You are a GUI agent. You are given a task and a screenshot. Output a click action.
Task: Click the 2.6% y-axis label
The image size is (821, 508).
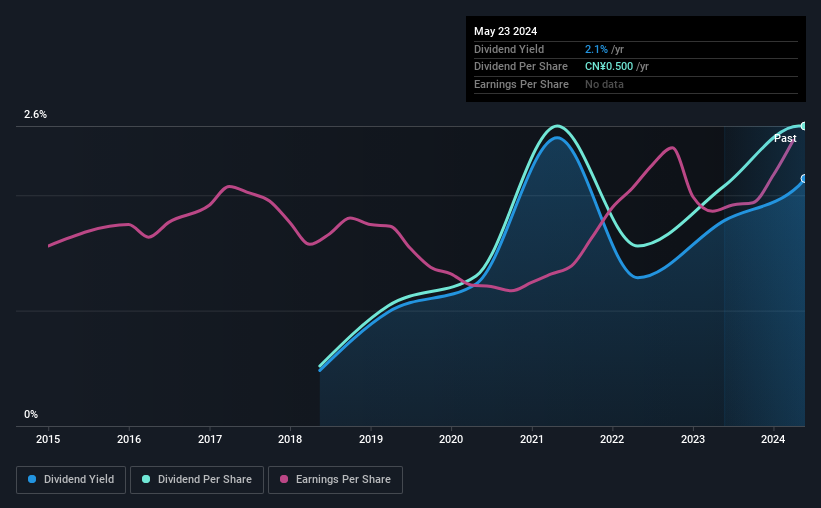(35, 114)
